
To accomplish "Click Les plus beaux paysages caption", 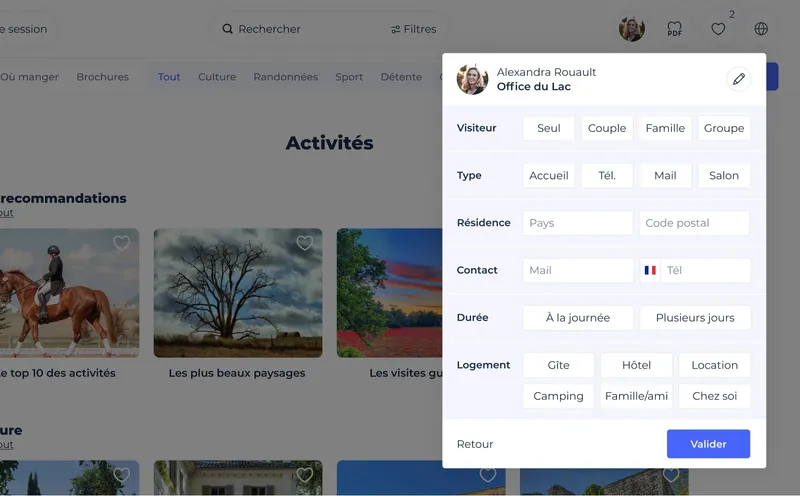I will click(x=237, y=373).
